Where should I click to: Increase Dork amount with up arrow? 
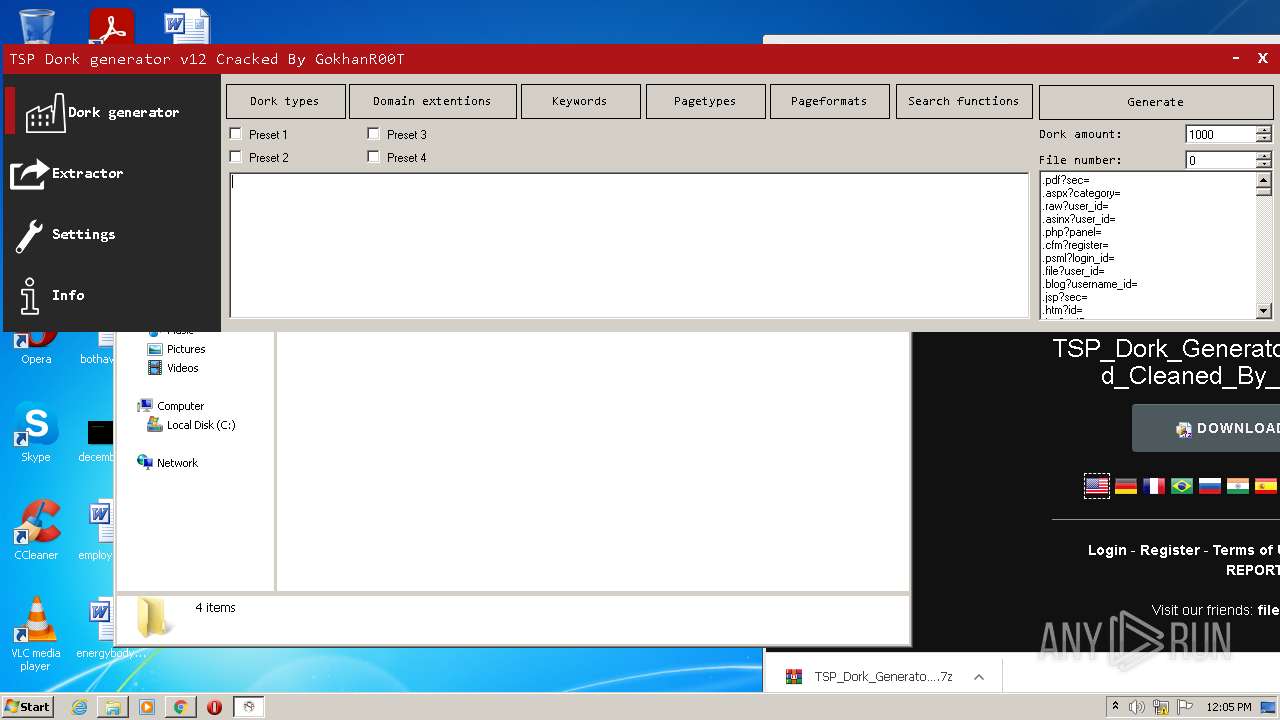(x=1264, y=130)
